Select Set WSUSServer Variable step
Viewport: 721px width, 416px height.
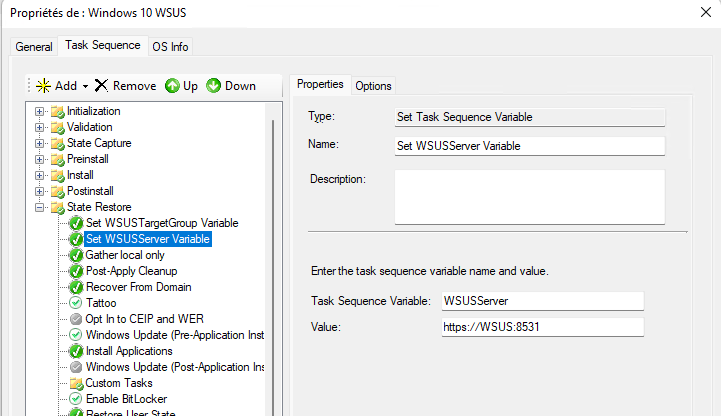148,239
